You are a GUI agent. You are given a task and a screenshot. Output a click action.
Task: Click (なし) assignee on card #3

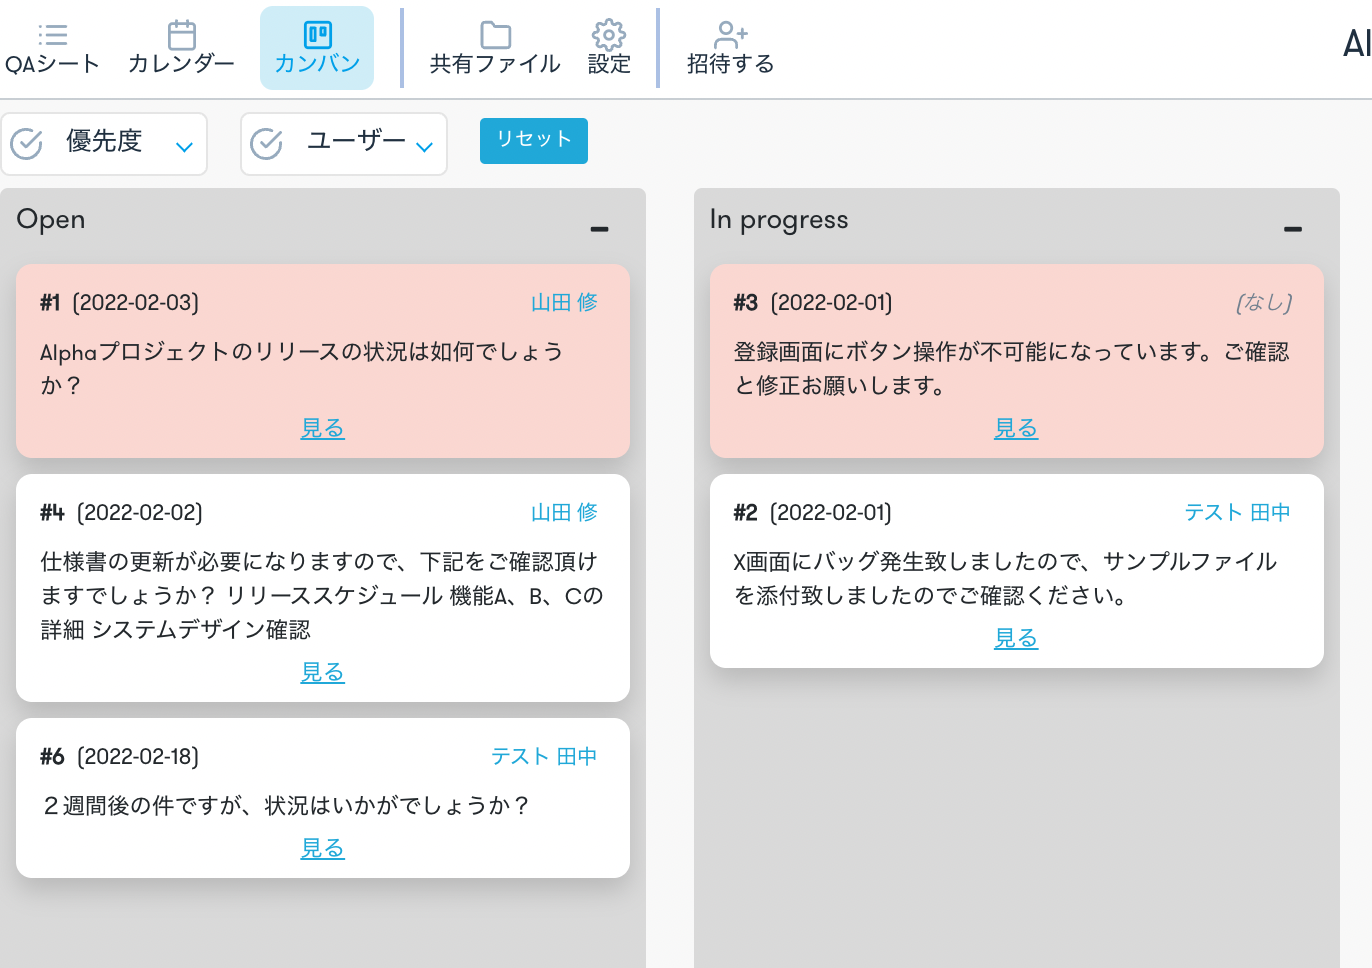[1264, 302]
